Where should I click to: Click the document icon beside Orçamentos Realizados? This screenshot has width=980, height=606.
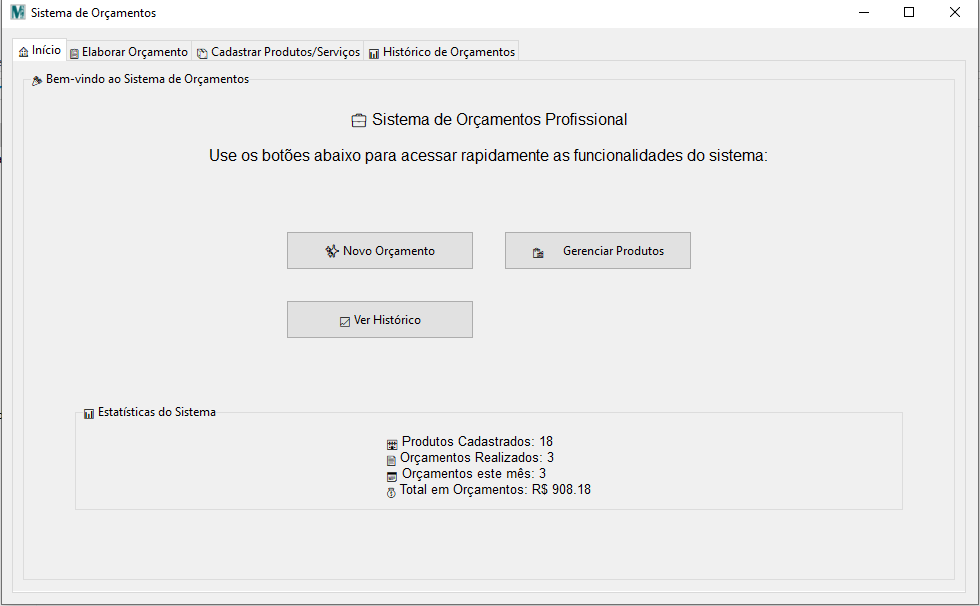click(x=391, y=459)
